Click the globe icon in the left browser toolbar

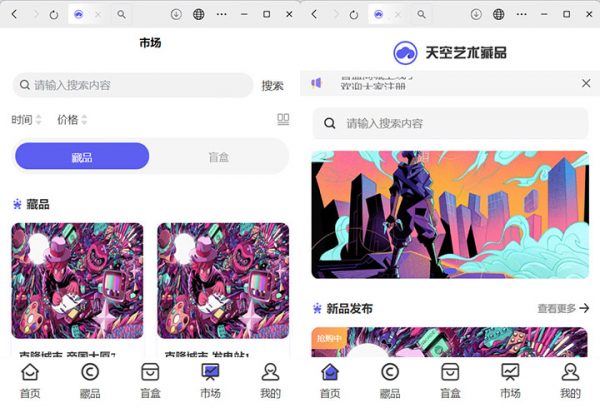coord(199,15)
